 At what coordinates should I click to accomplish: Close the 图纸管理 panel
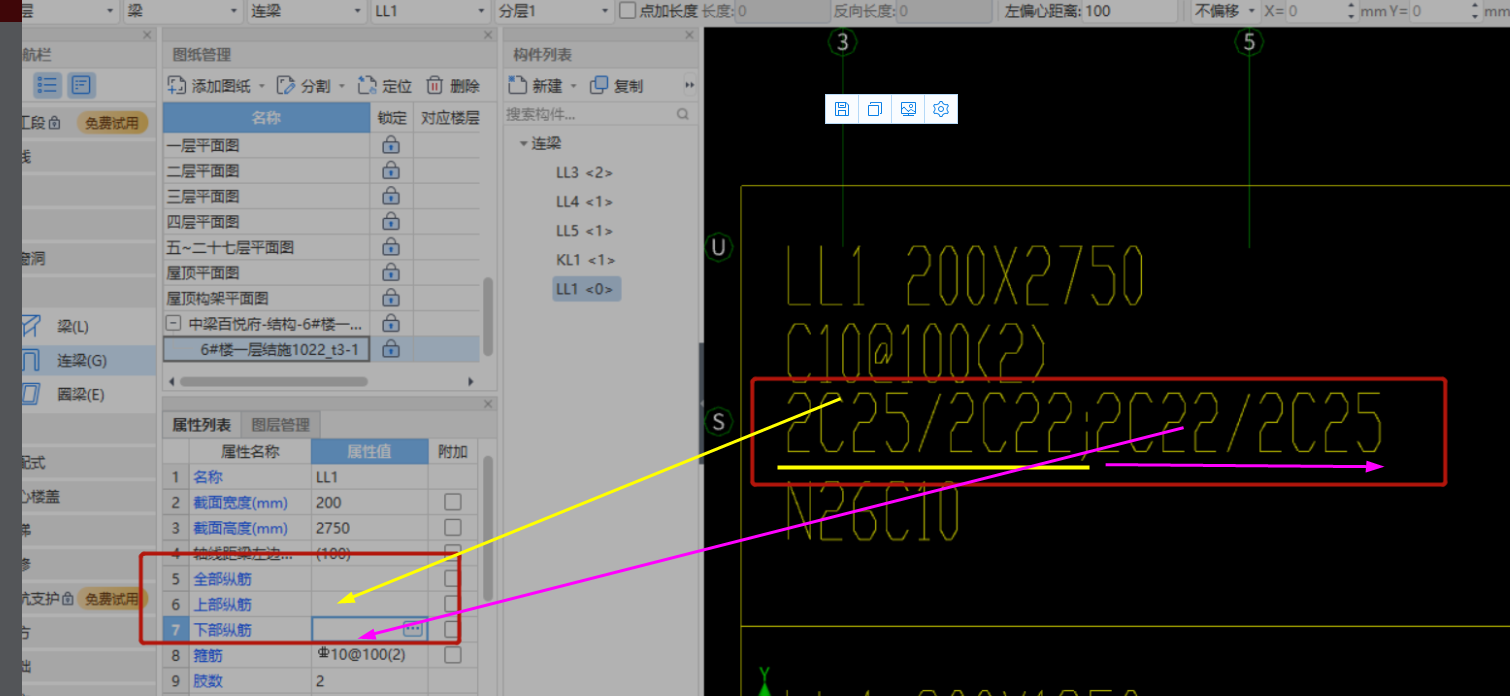(490, 35)
